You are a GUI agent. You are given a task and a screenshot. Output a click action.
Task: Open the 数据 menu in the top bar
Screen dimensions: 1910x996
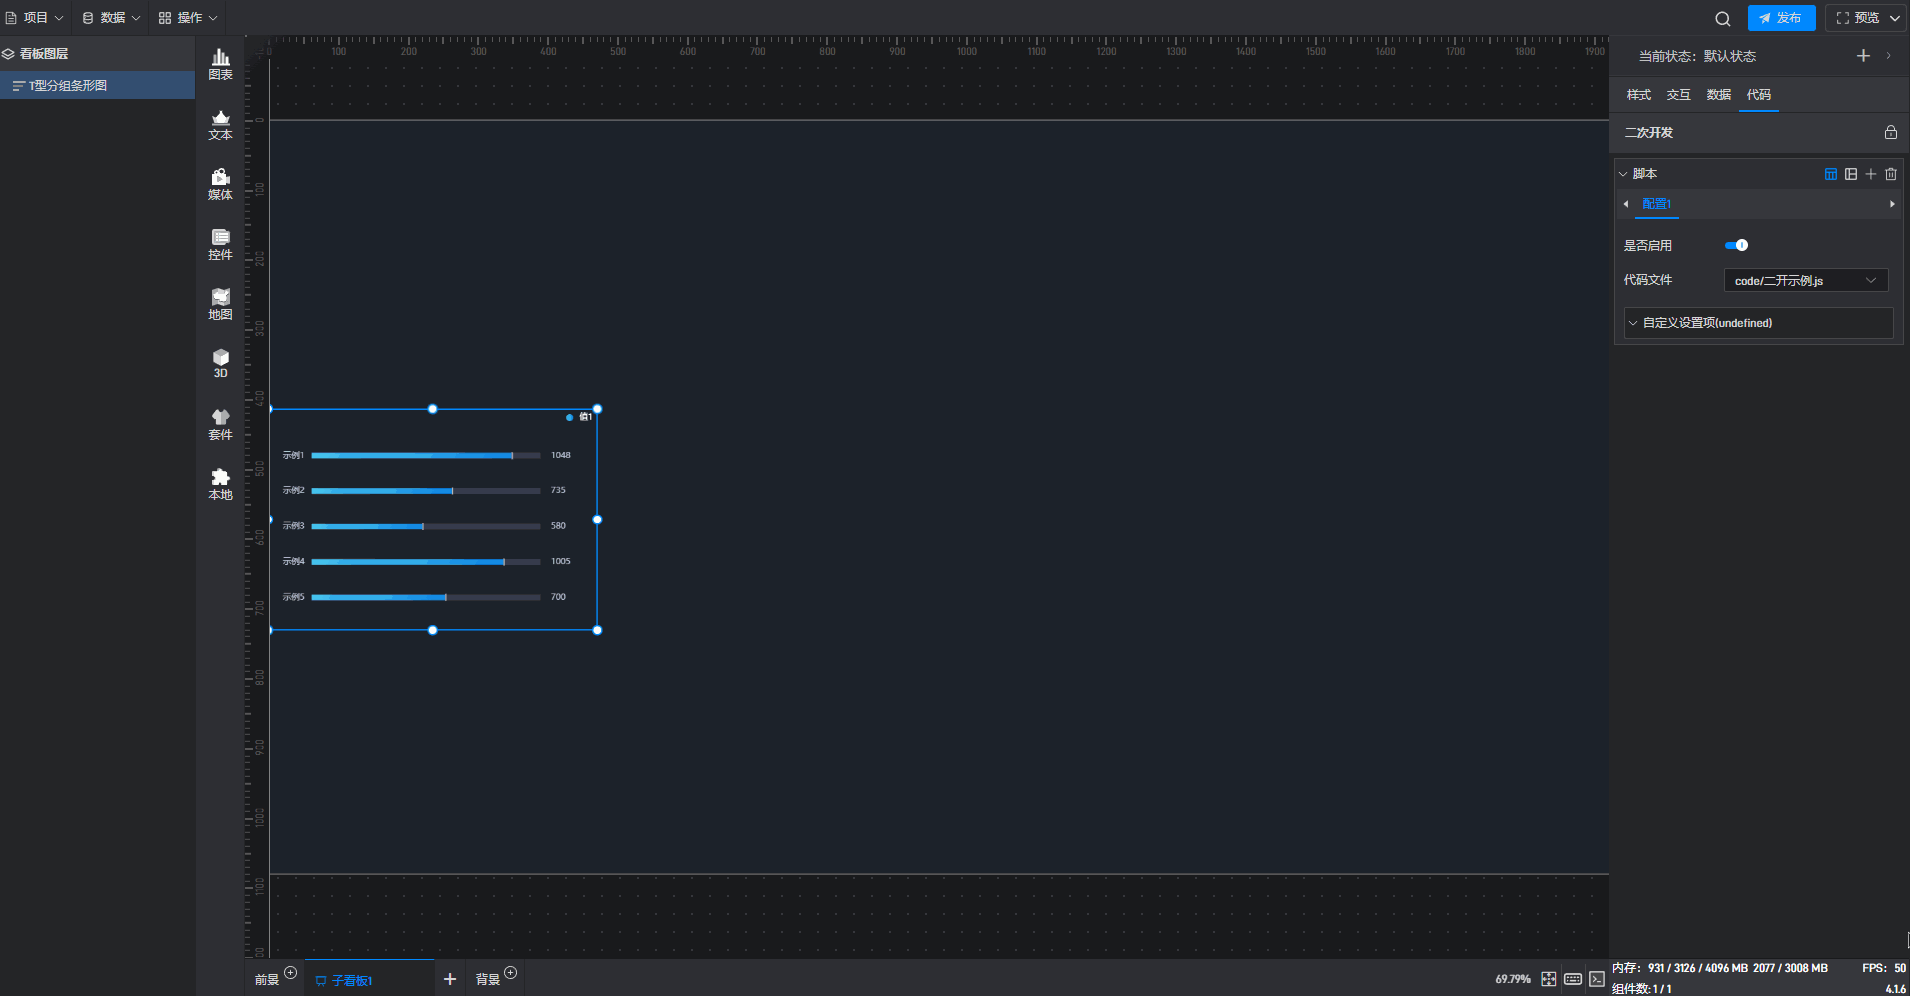111,18
